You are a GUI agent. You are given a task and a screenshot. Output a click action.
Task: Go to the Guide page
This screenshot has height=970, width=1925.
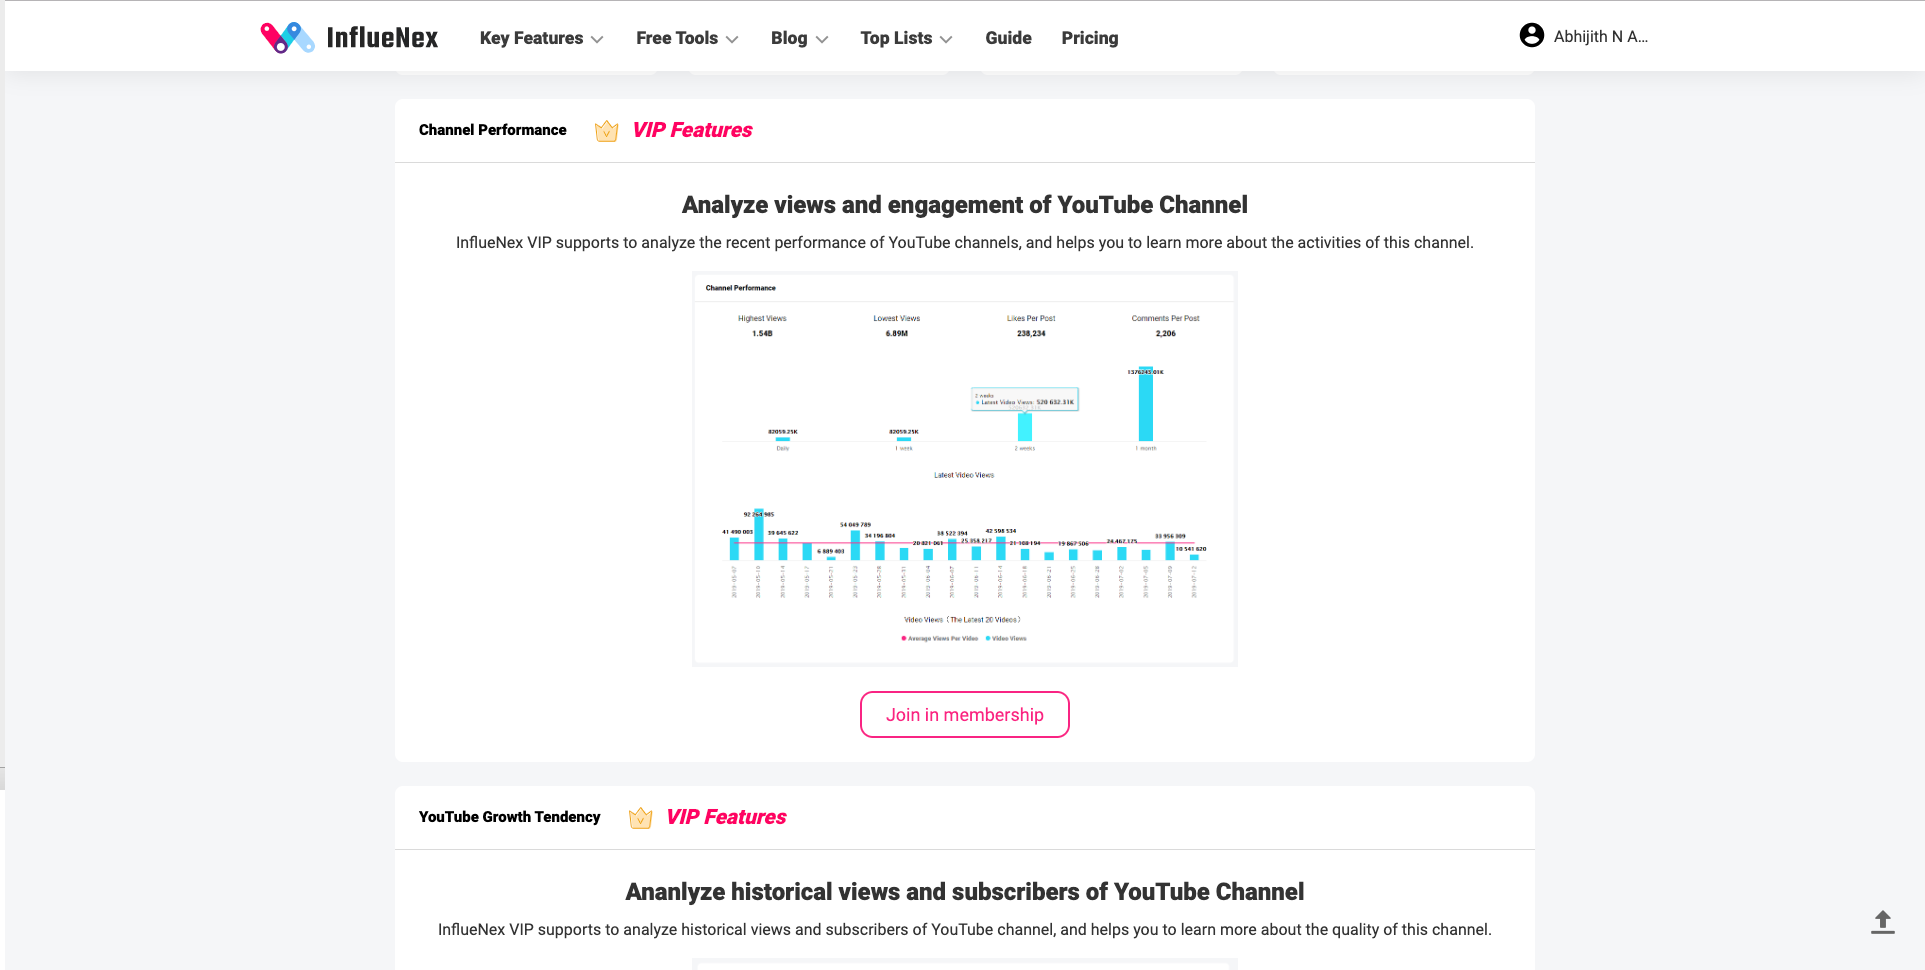pyautogui.click(x=1008, y=38)
